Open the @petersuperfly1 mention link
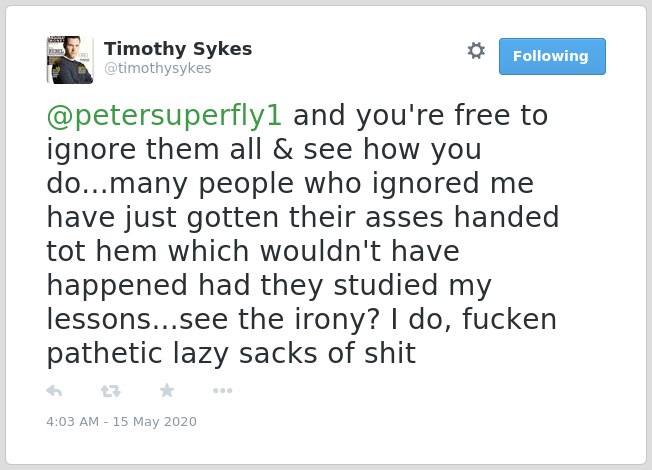The height and width of the screenshot is (470, 652). [165, 116]
